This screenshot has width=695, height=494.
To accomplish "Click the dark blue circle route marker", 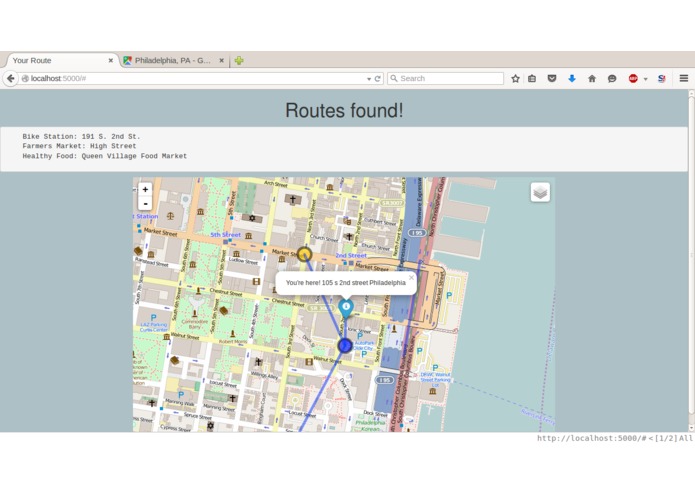I will [345, 345].
